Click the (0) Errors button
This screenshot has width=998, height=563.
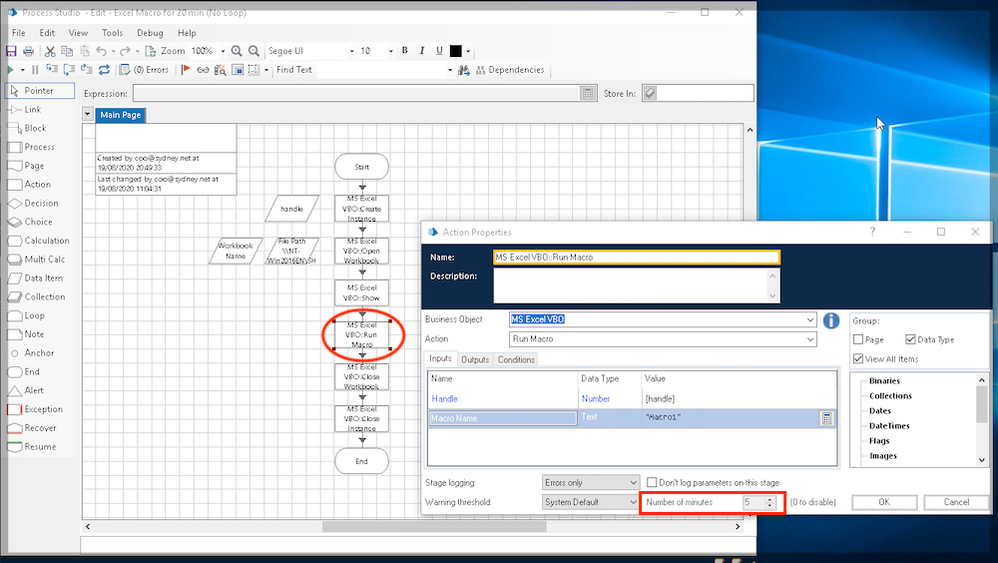point(145,69)
